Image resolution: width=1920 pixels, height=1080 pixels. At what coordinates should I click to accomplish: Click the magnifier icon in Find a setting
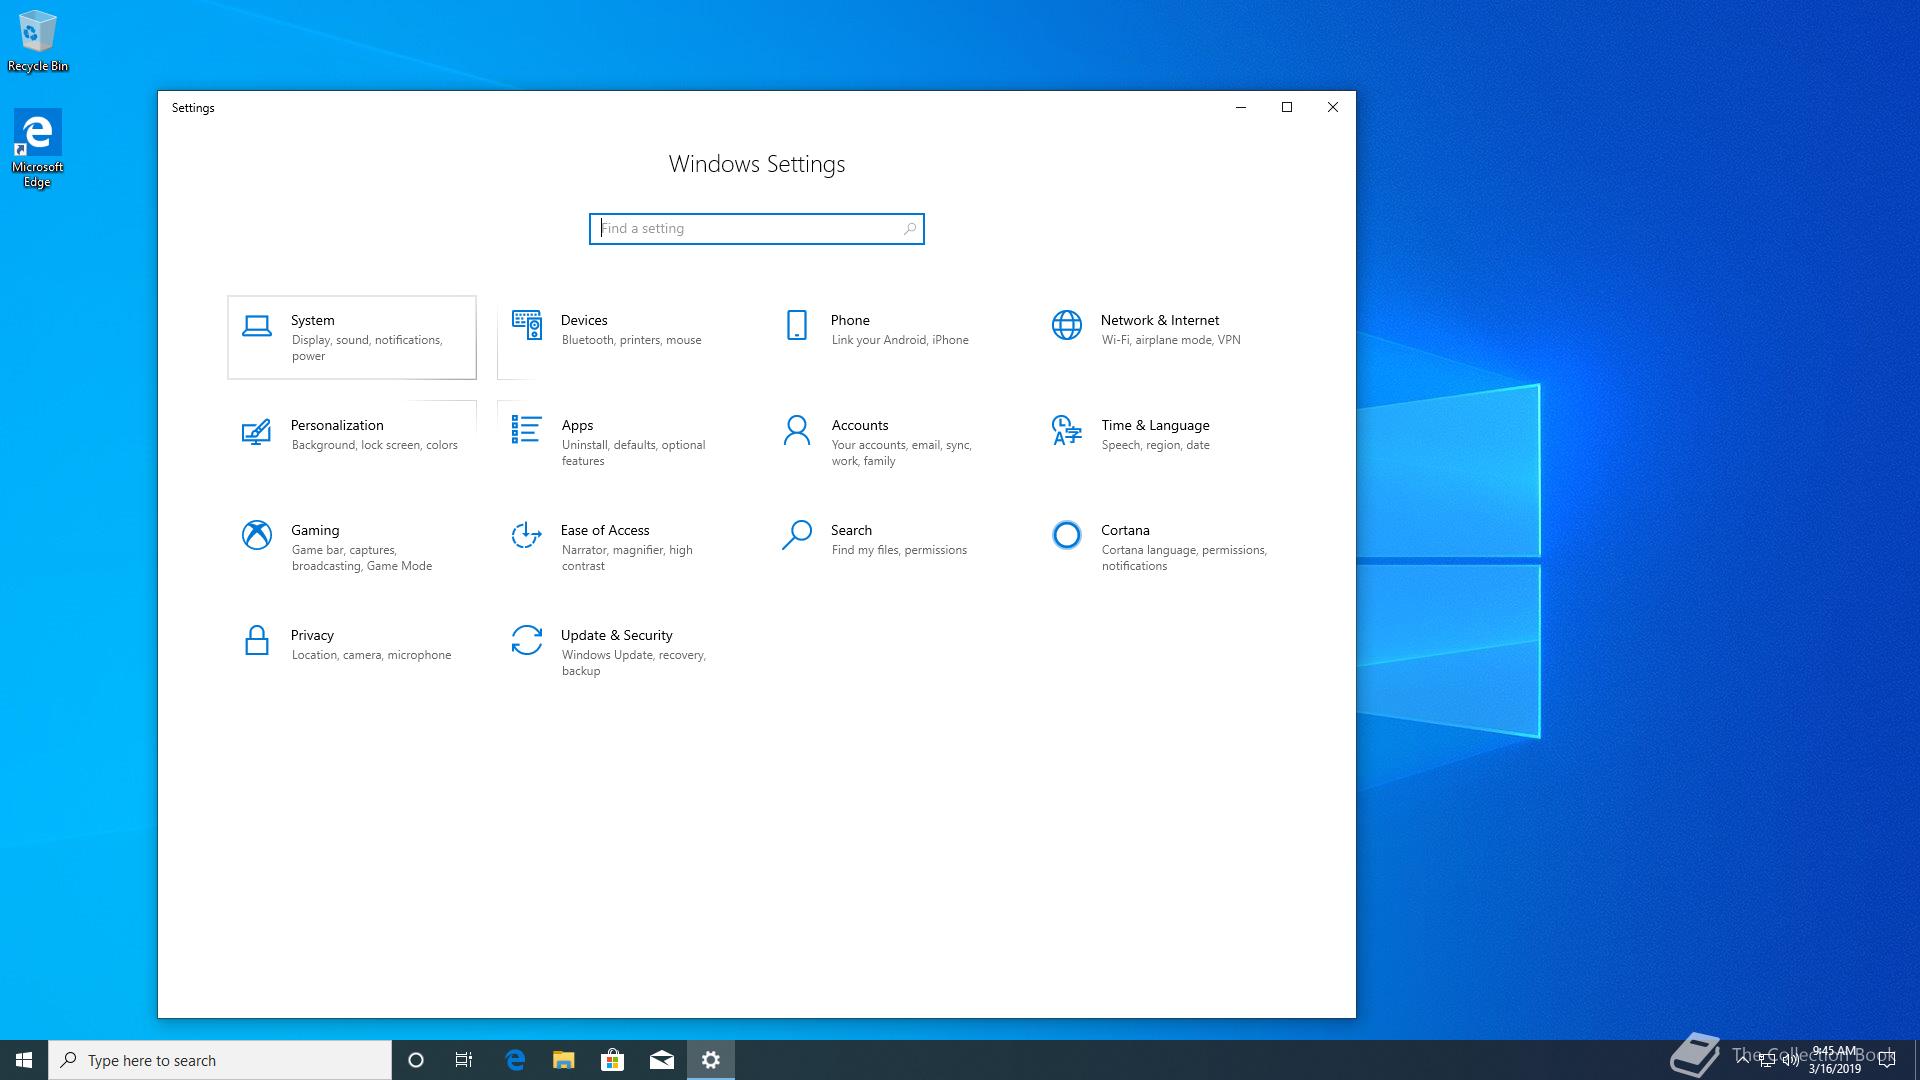(910, 229)
